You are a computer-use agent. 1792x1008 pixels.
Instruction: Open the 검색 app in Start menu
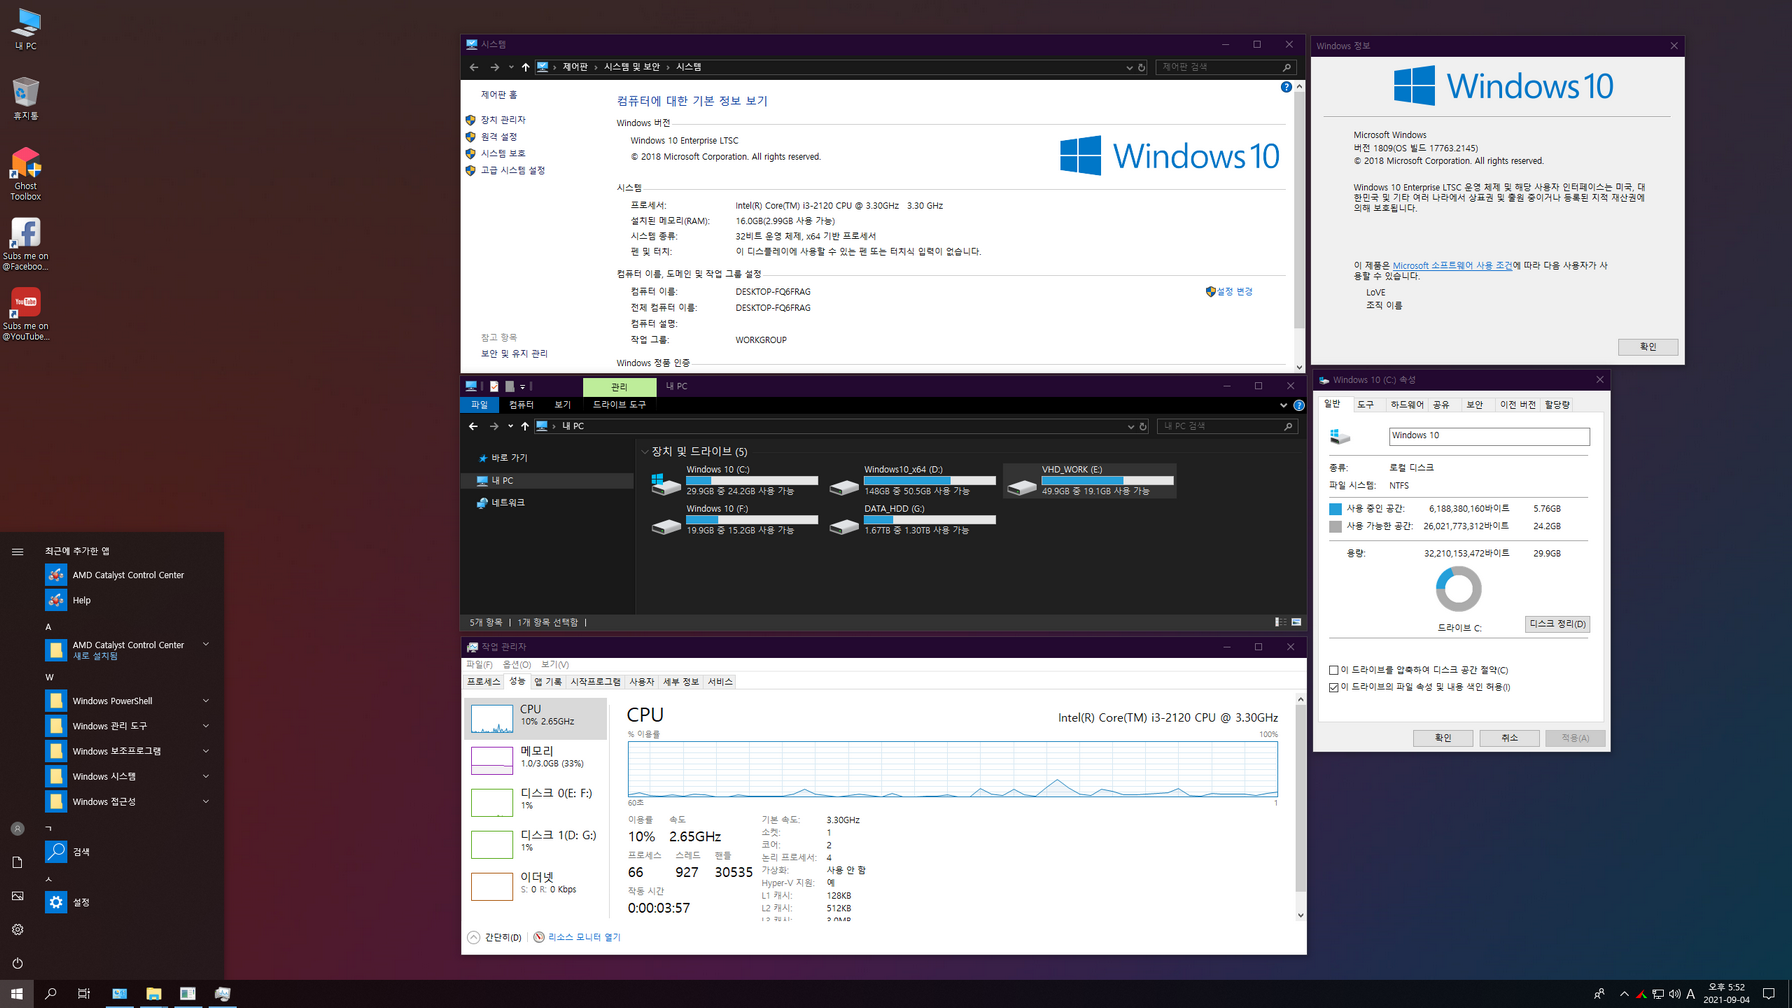tap(128, 851)
